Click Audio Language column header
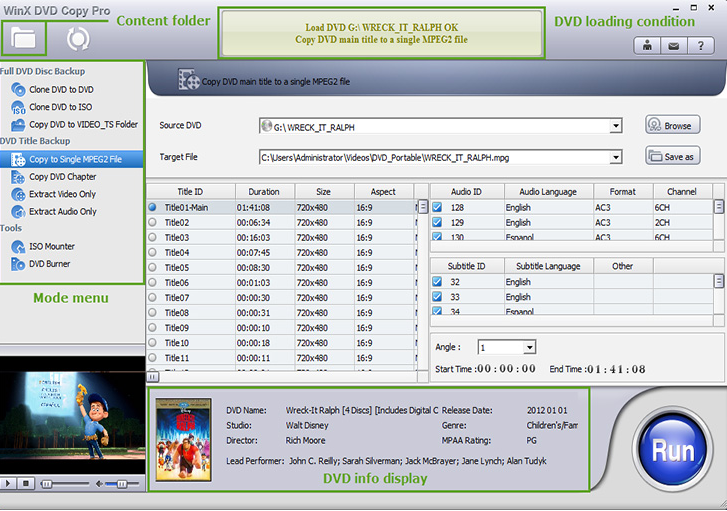Viewport: 727px width, 511px height. click(548, 192)
